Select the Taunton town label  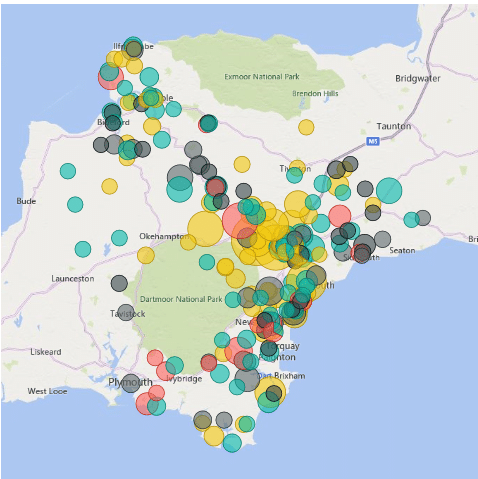pyautogui.click(x=394, y=126)
